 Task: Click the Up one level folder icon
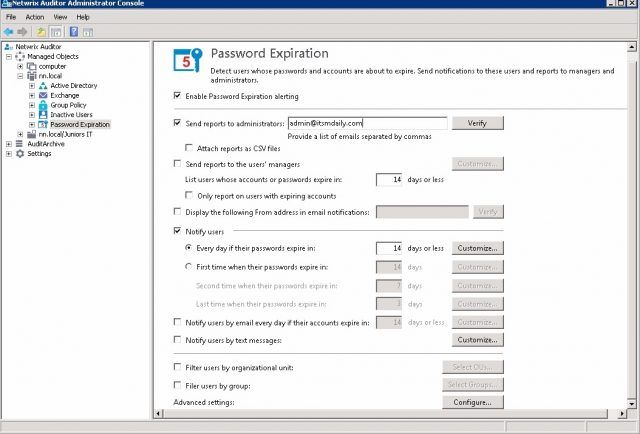[41, 32]
